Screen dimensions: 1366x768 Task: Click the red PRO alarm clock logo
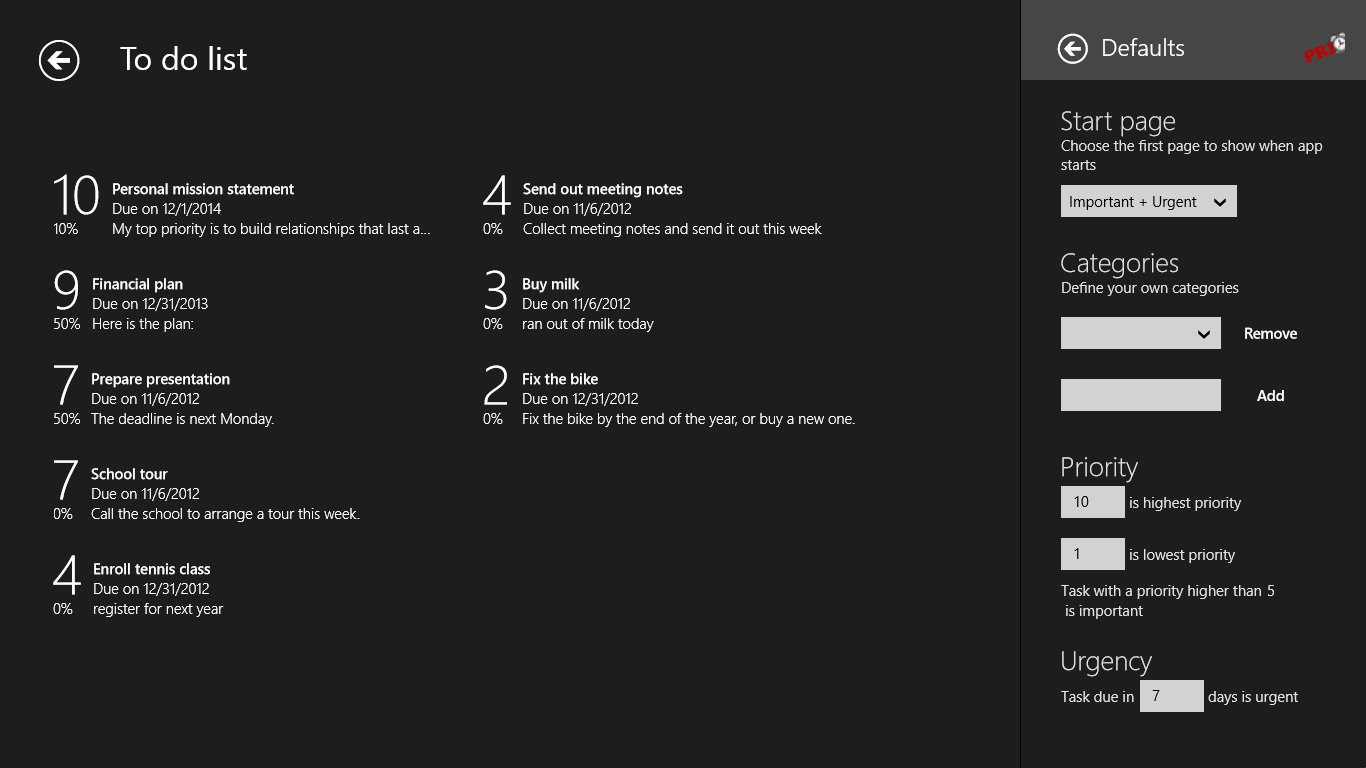coord(1325,48)
